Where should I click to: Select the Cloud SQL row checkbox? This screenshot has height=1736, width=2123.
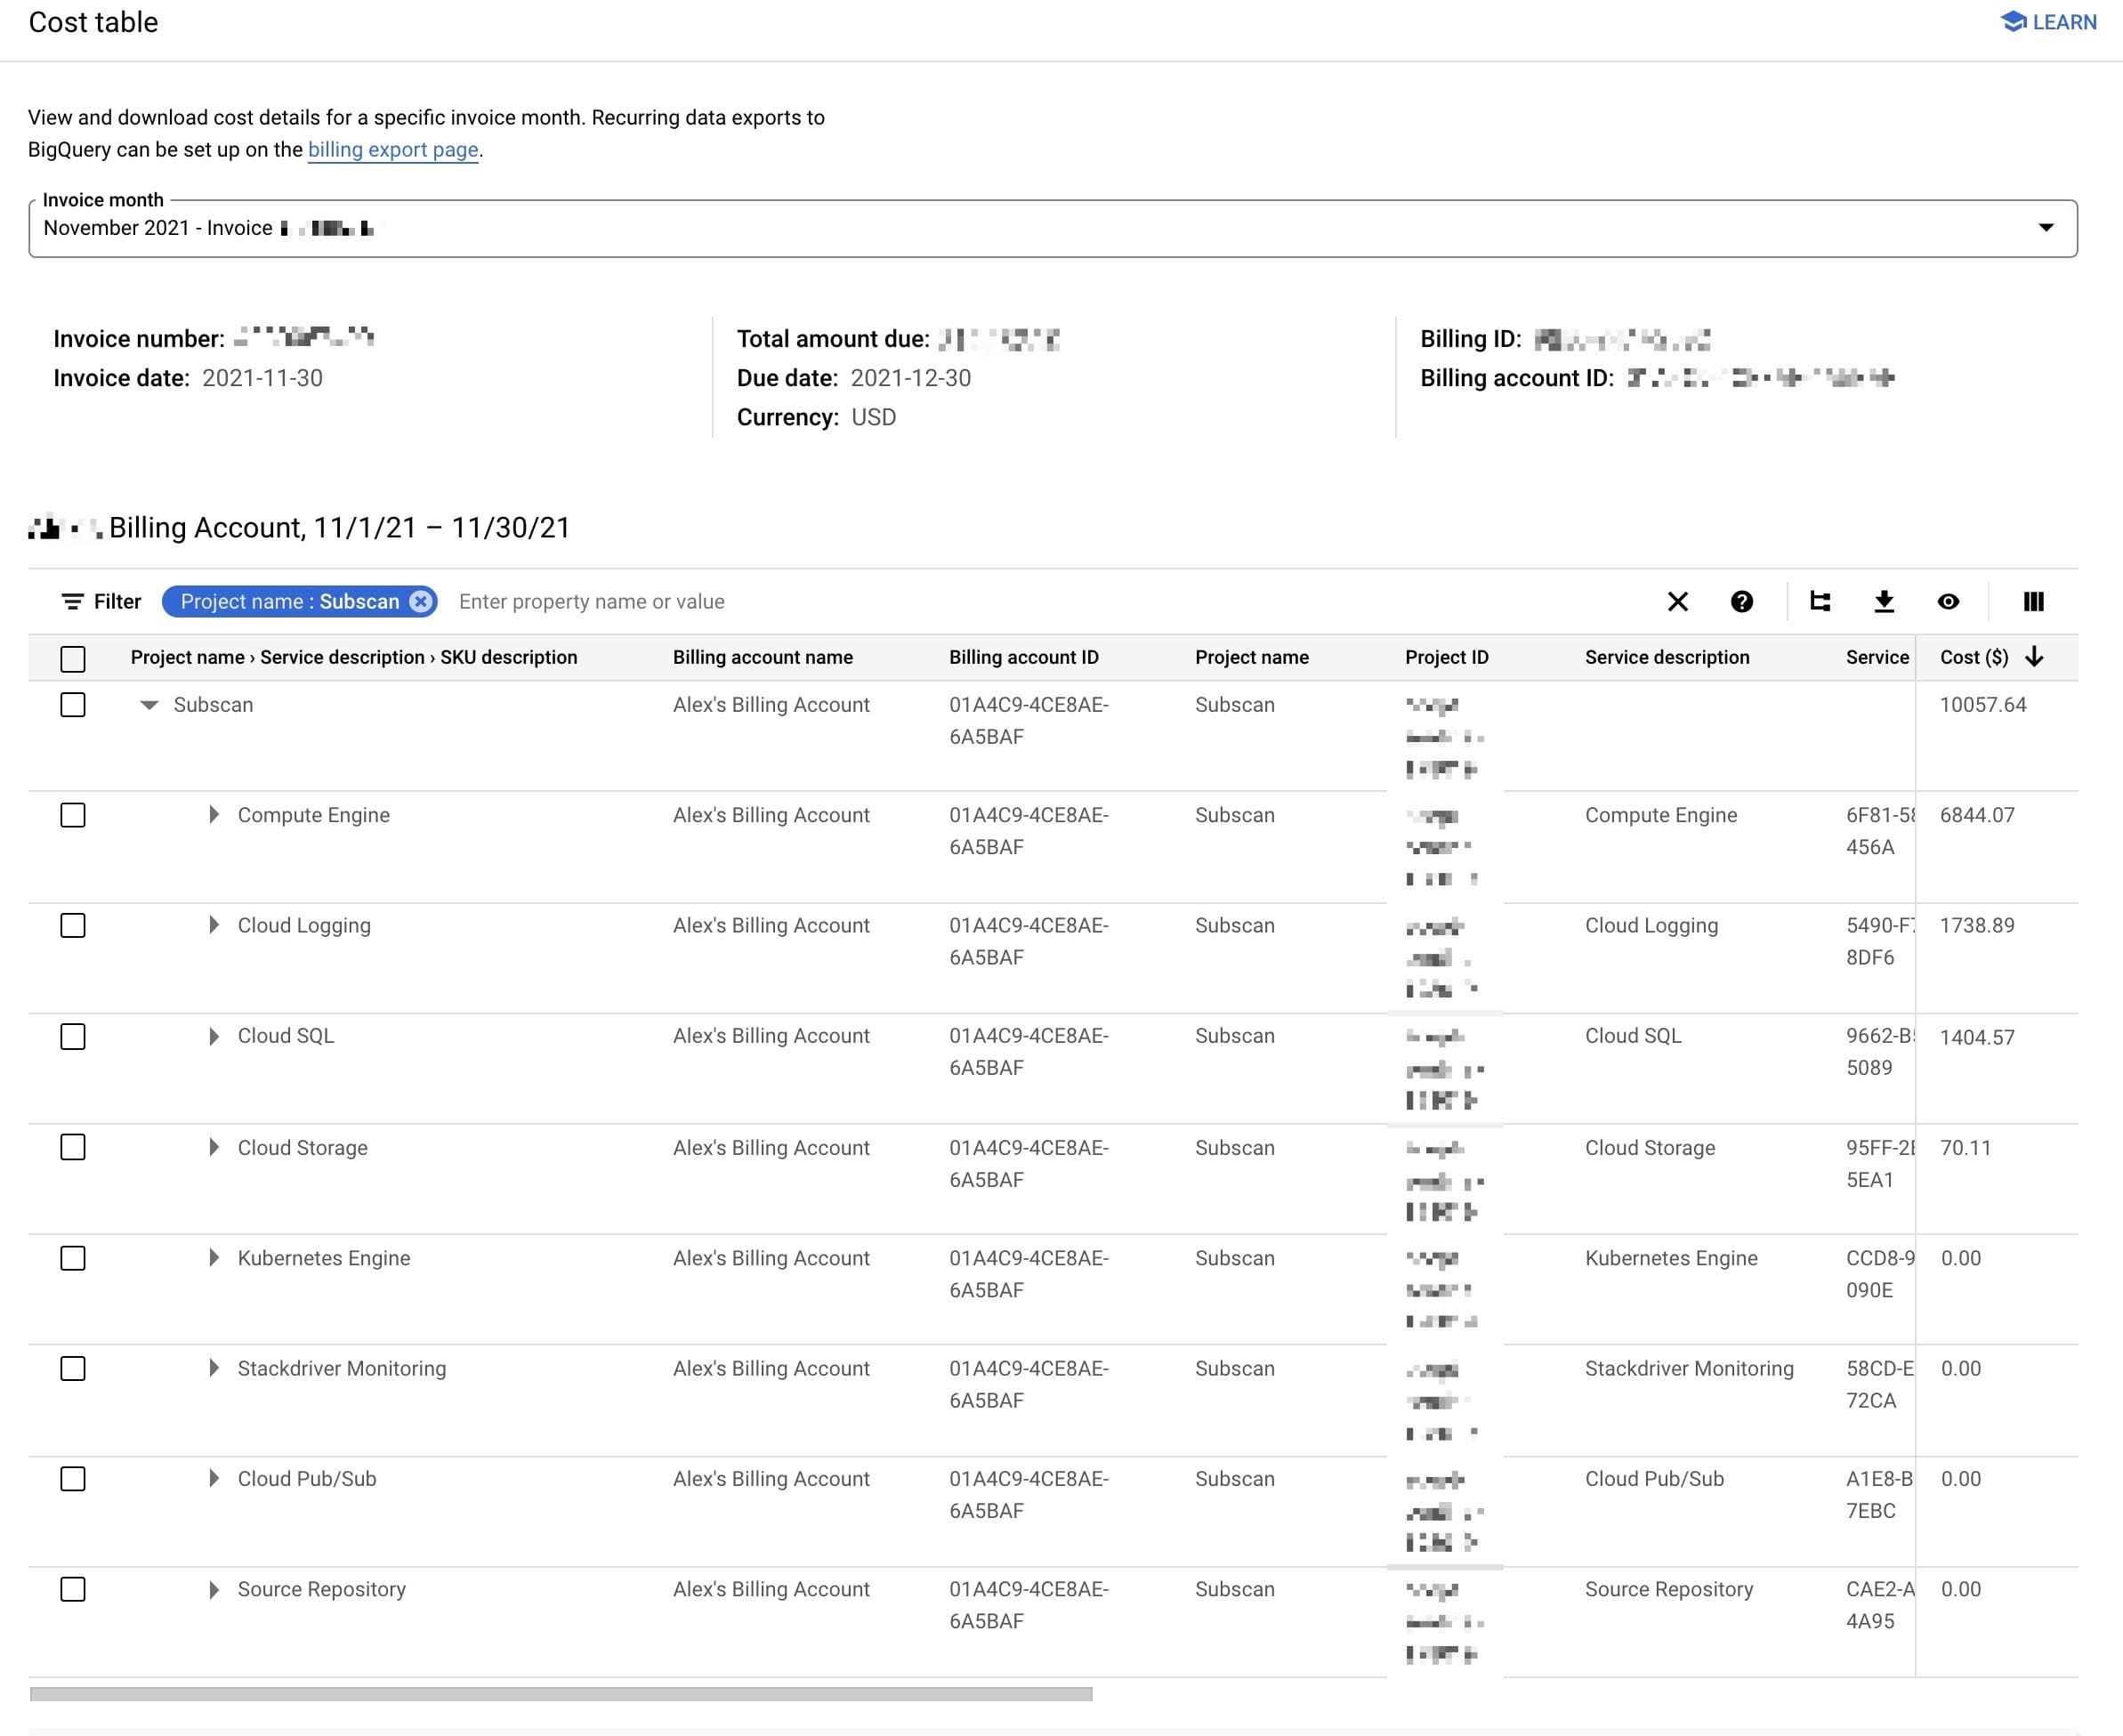tap(73, 1036)
